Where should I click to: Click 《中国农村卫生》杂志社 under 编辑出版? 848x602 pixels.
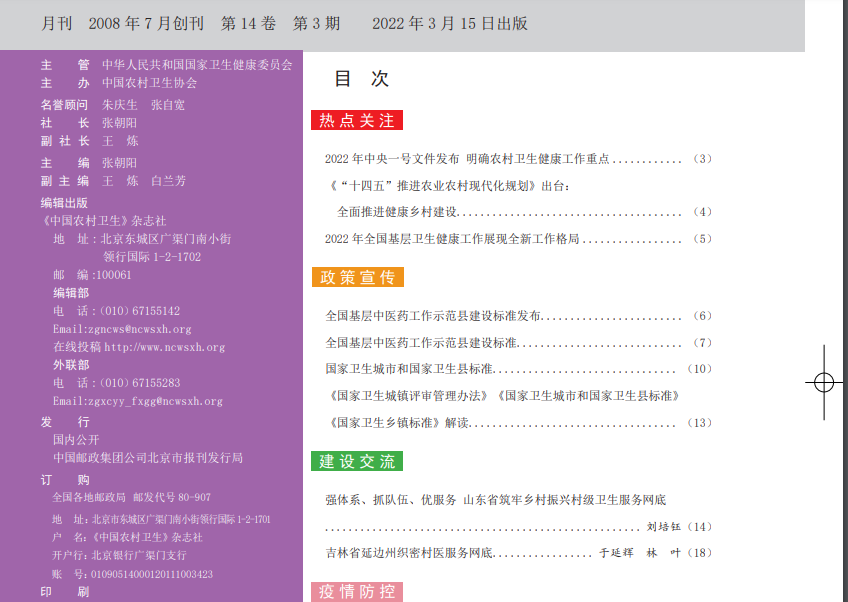103,221
